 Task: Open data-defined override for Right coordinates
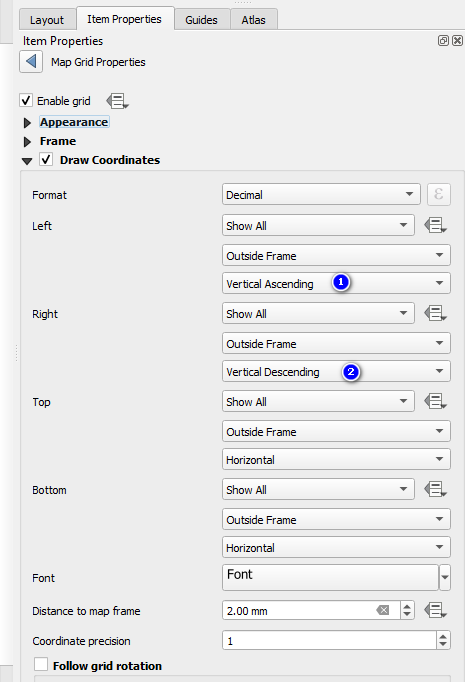[x=435, y=313]
